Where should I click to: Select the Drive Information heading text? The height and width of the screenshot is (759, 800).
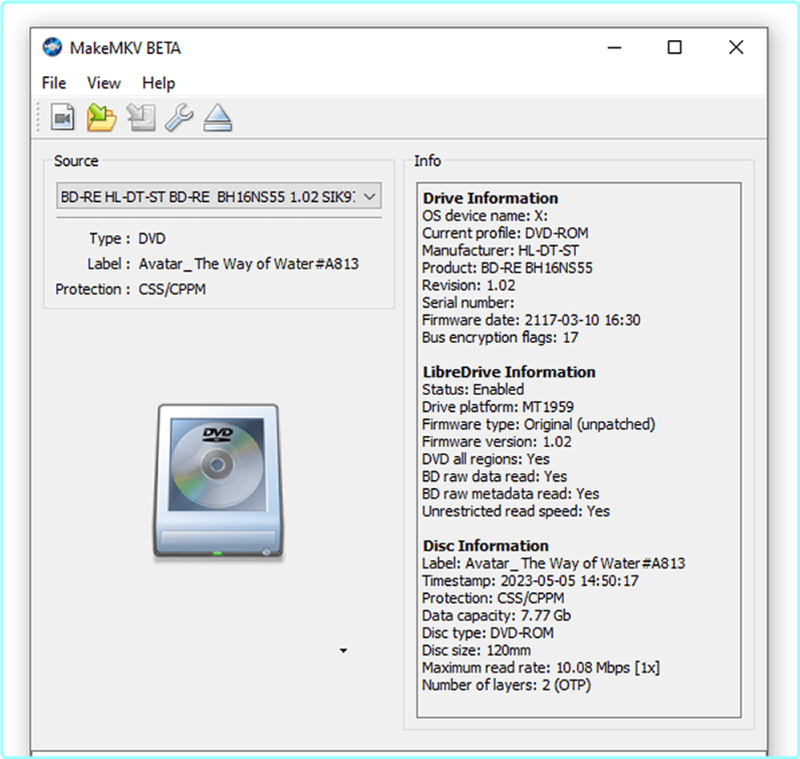tap(490, 198)
